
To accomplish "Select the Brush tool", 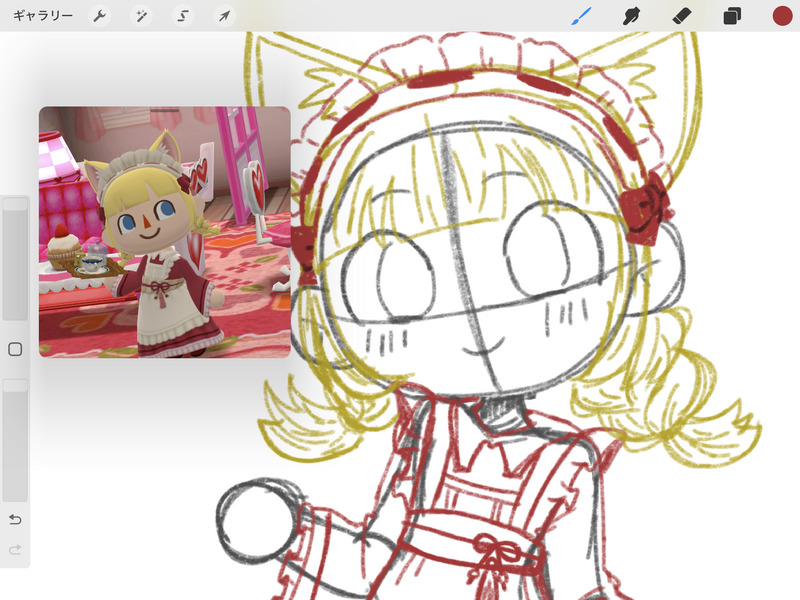I will (x=581, y=16).
